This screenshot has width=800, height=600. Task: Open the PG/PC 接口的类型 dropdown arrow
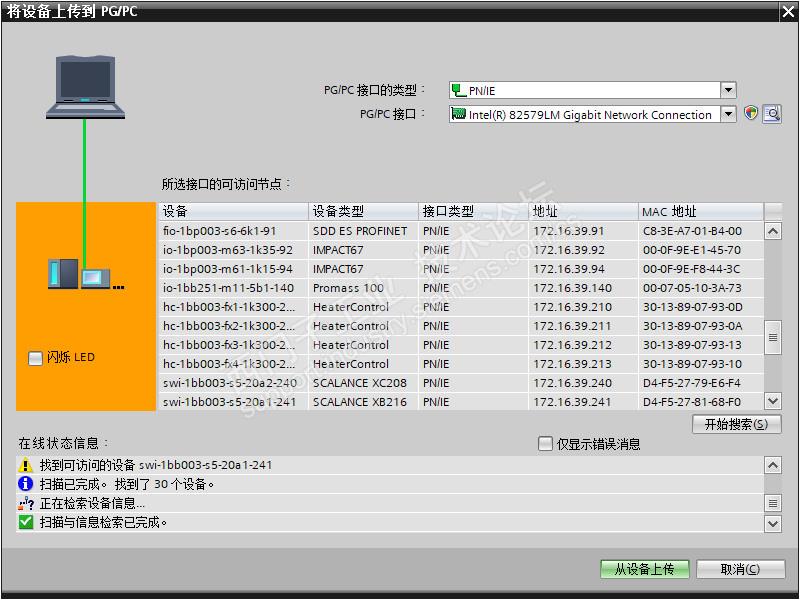[728, 90]
